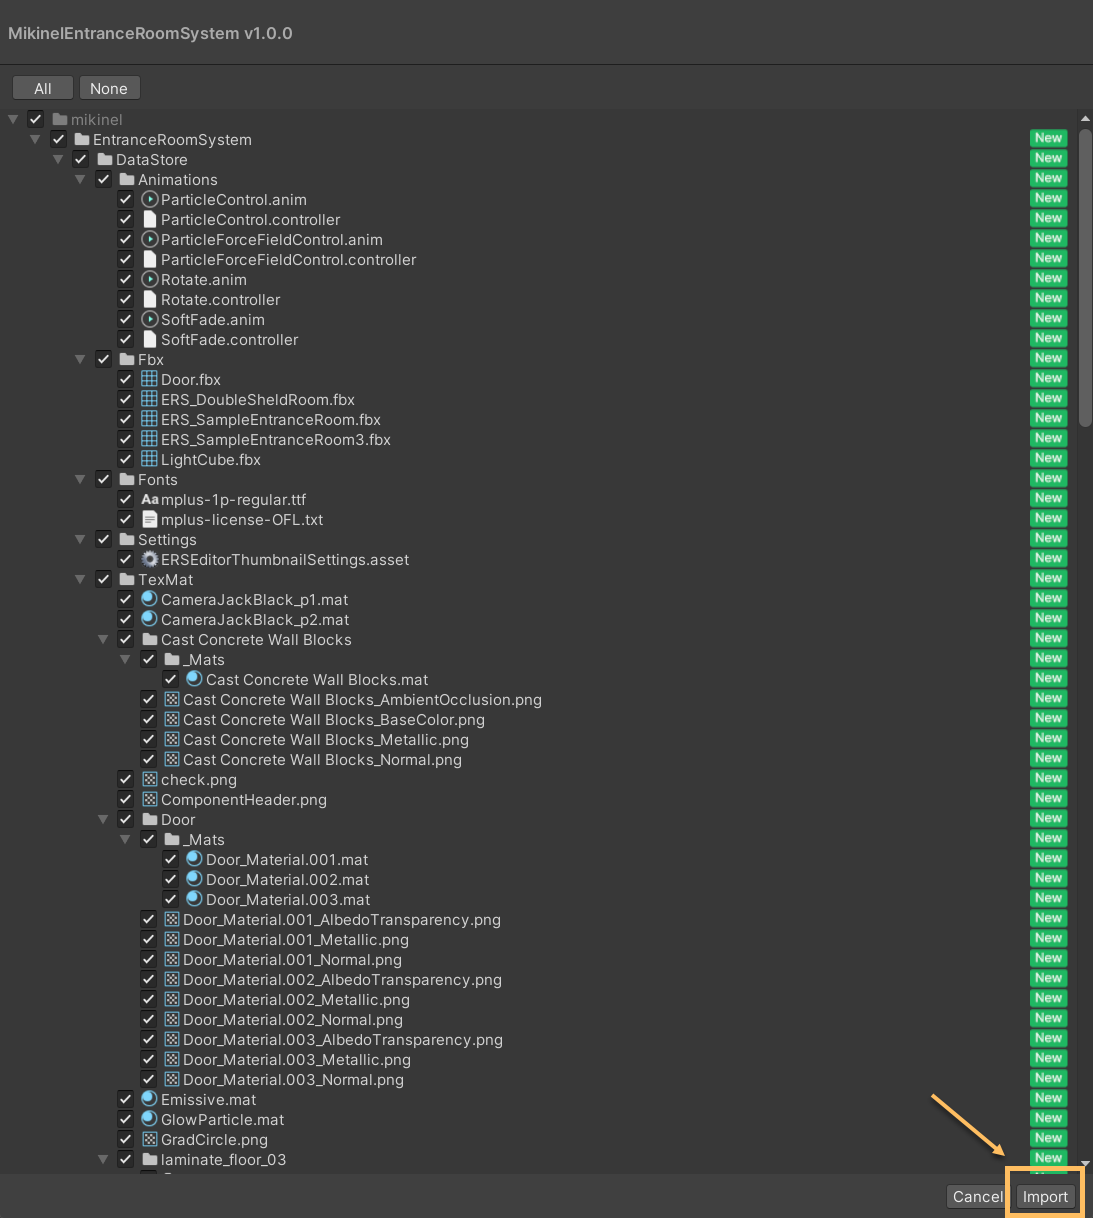Collapse the Fbx folder

click(80, 359)
